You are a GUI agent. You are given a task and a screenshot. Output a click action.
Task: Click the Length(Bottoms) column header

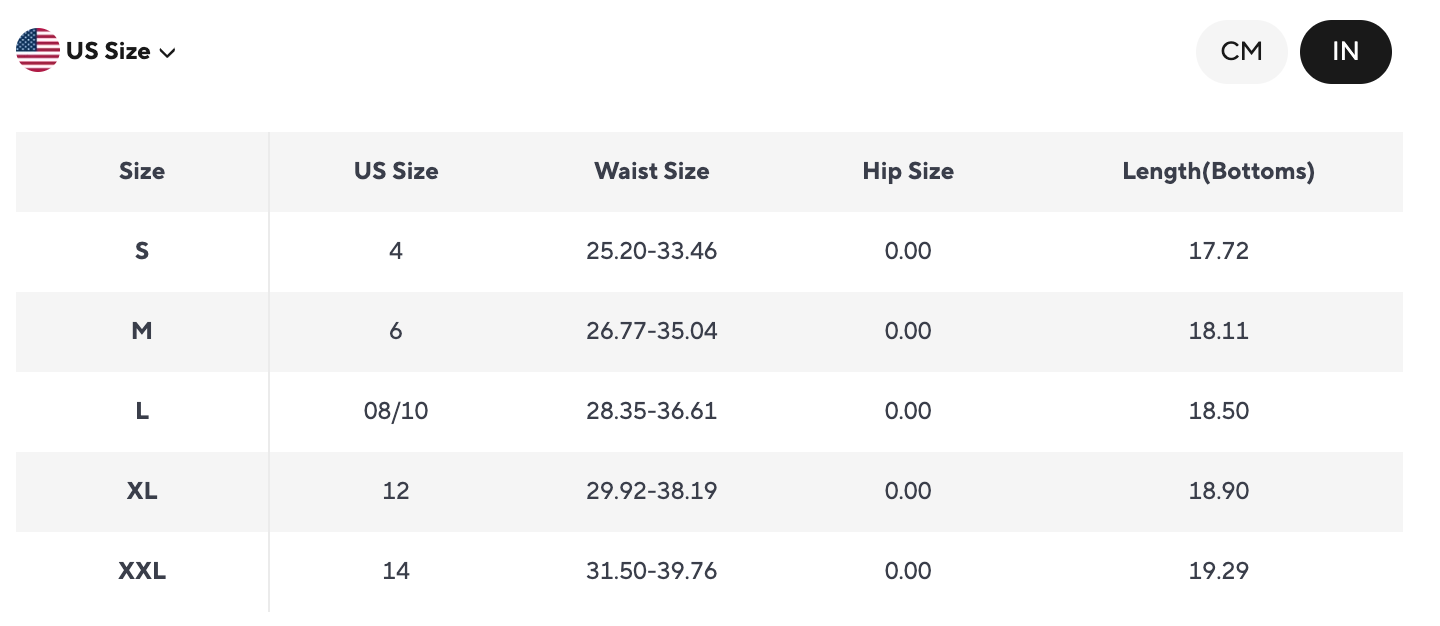tap(1218, 171)
